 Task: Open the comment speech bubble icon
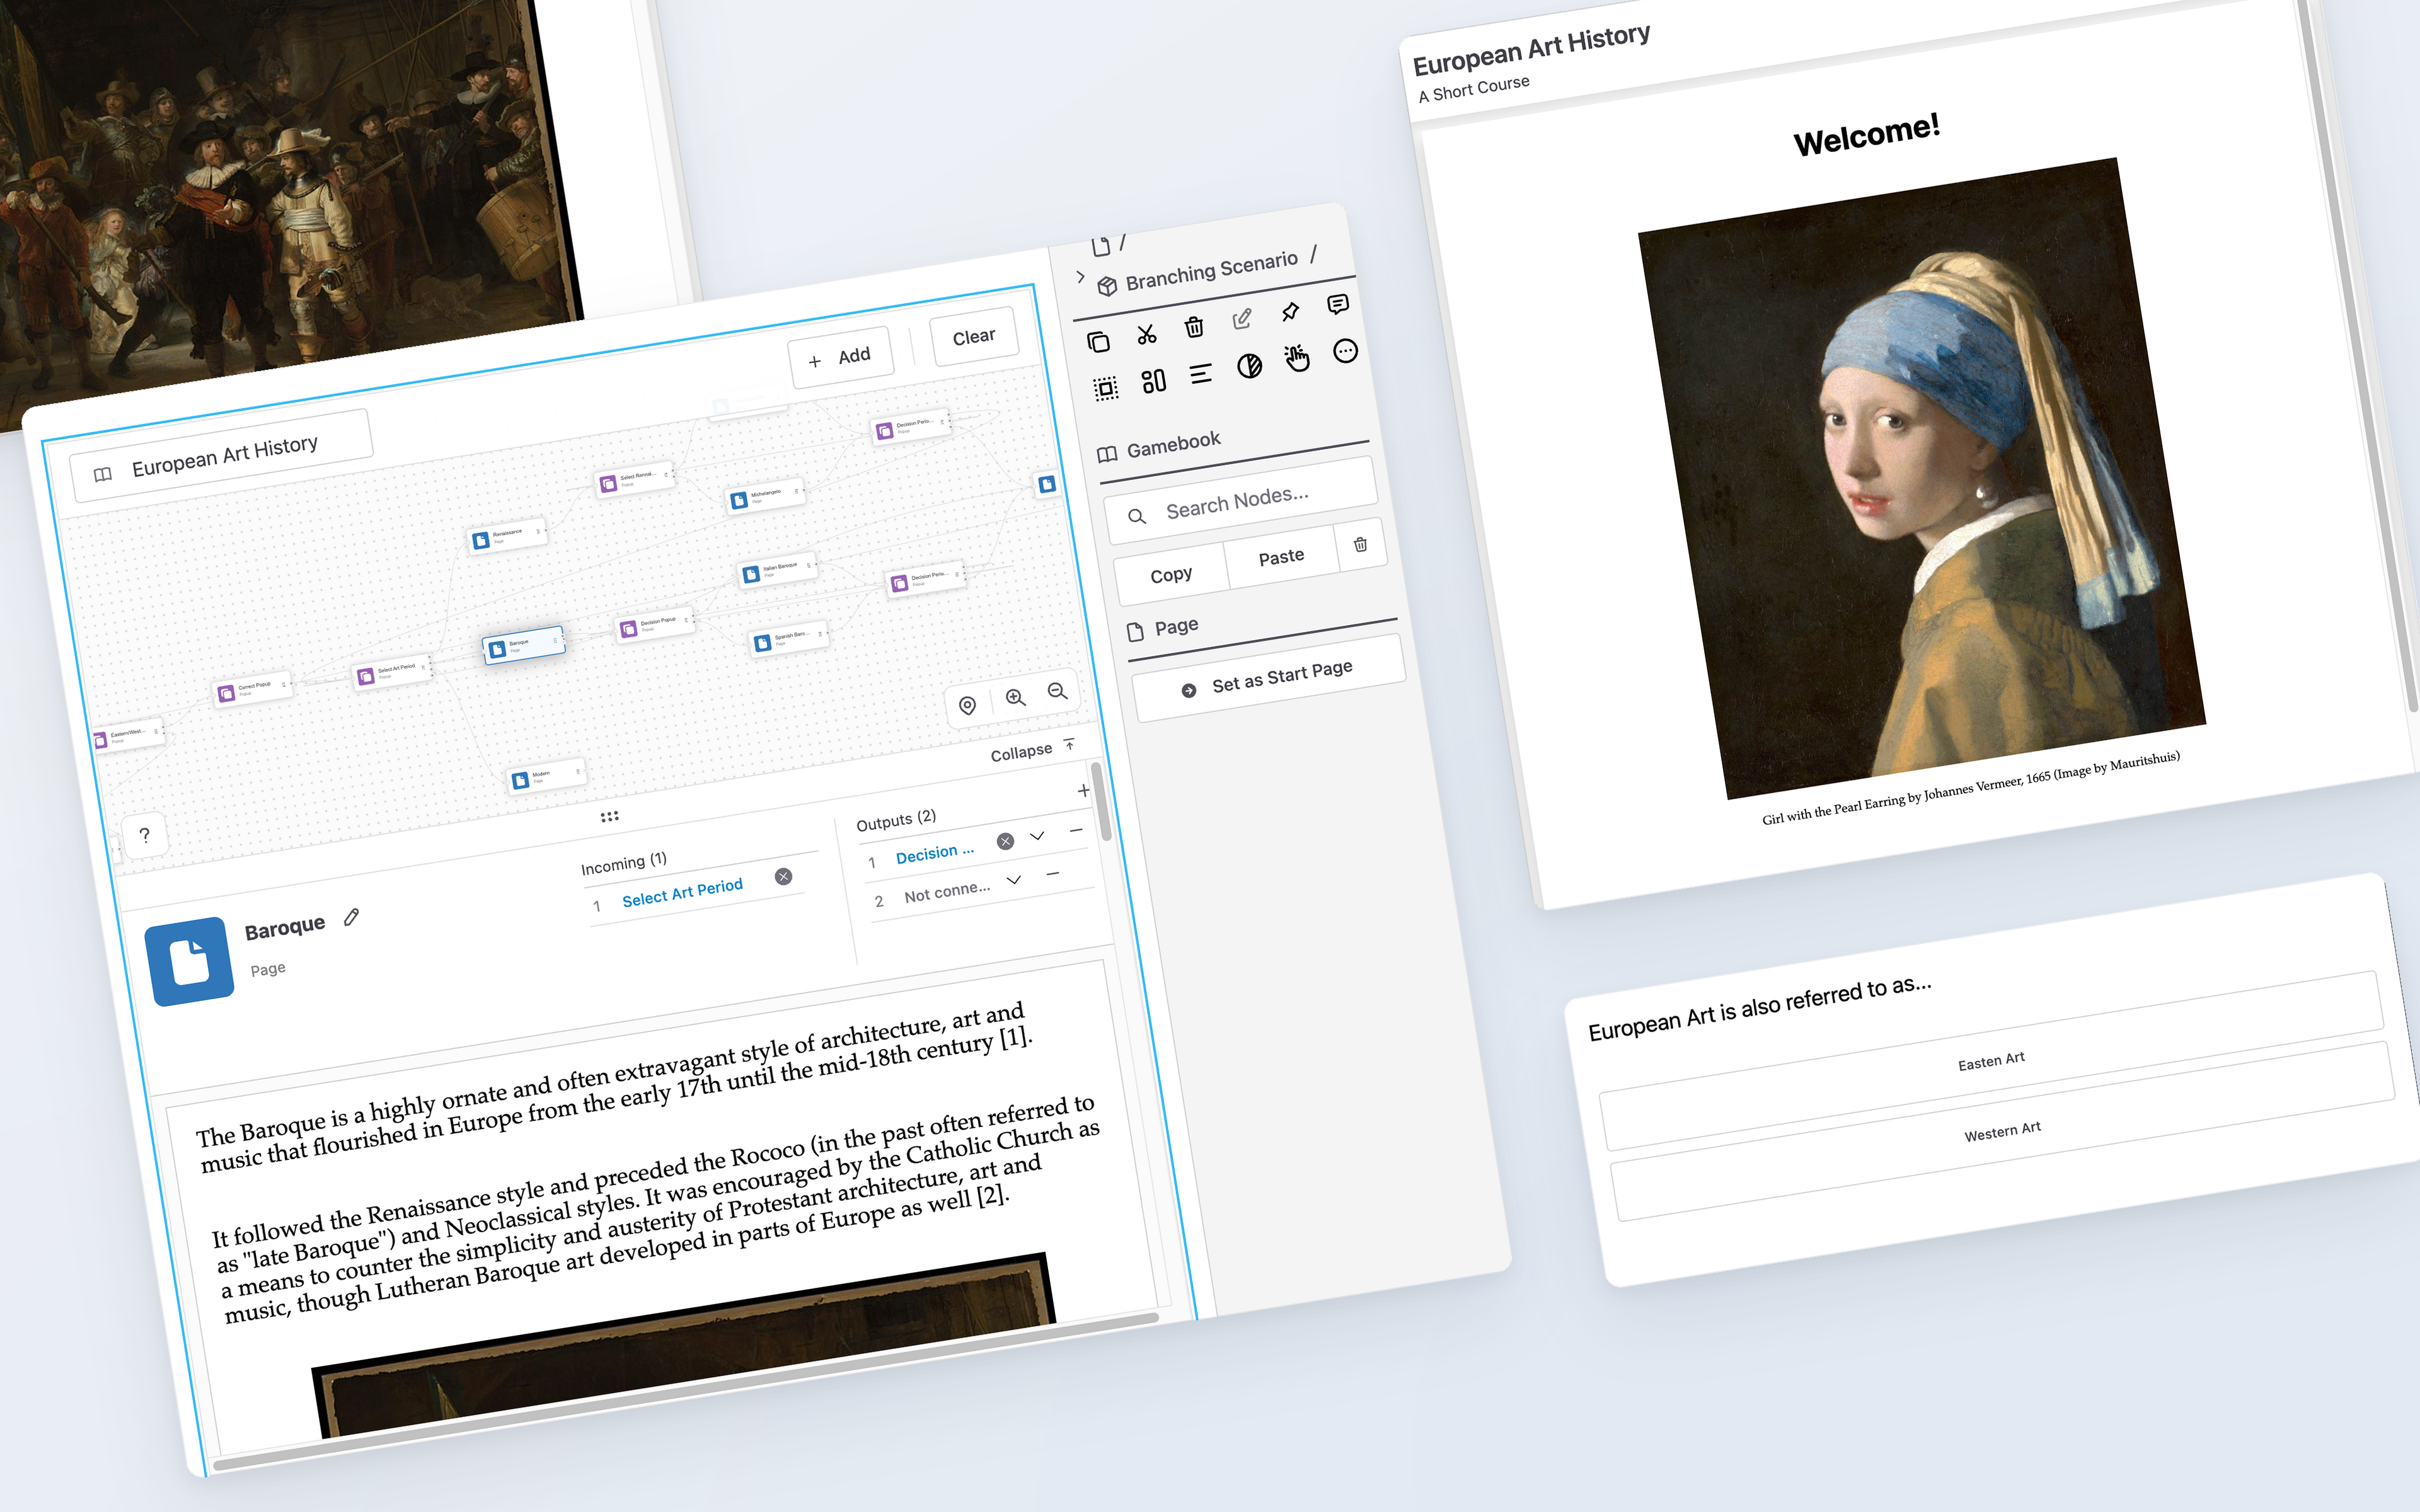pyautogui.click(x=1338, y=304)
